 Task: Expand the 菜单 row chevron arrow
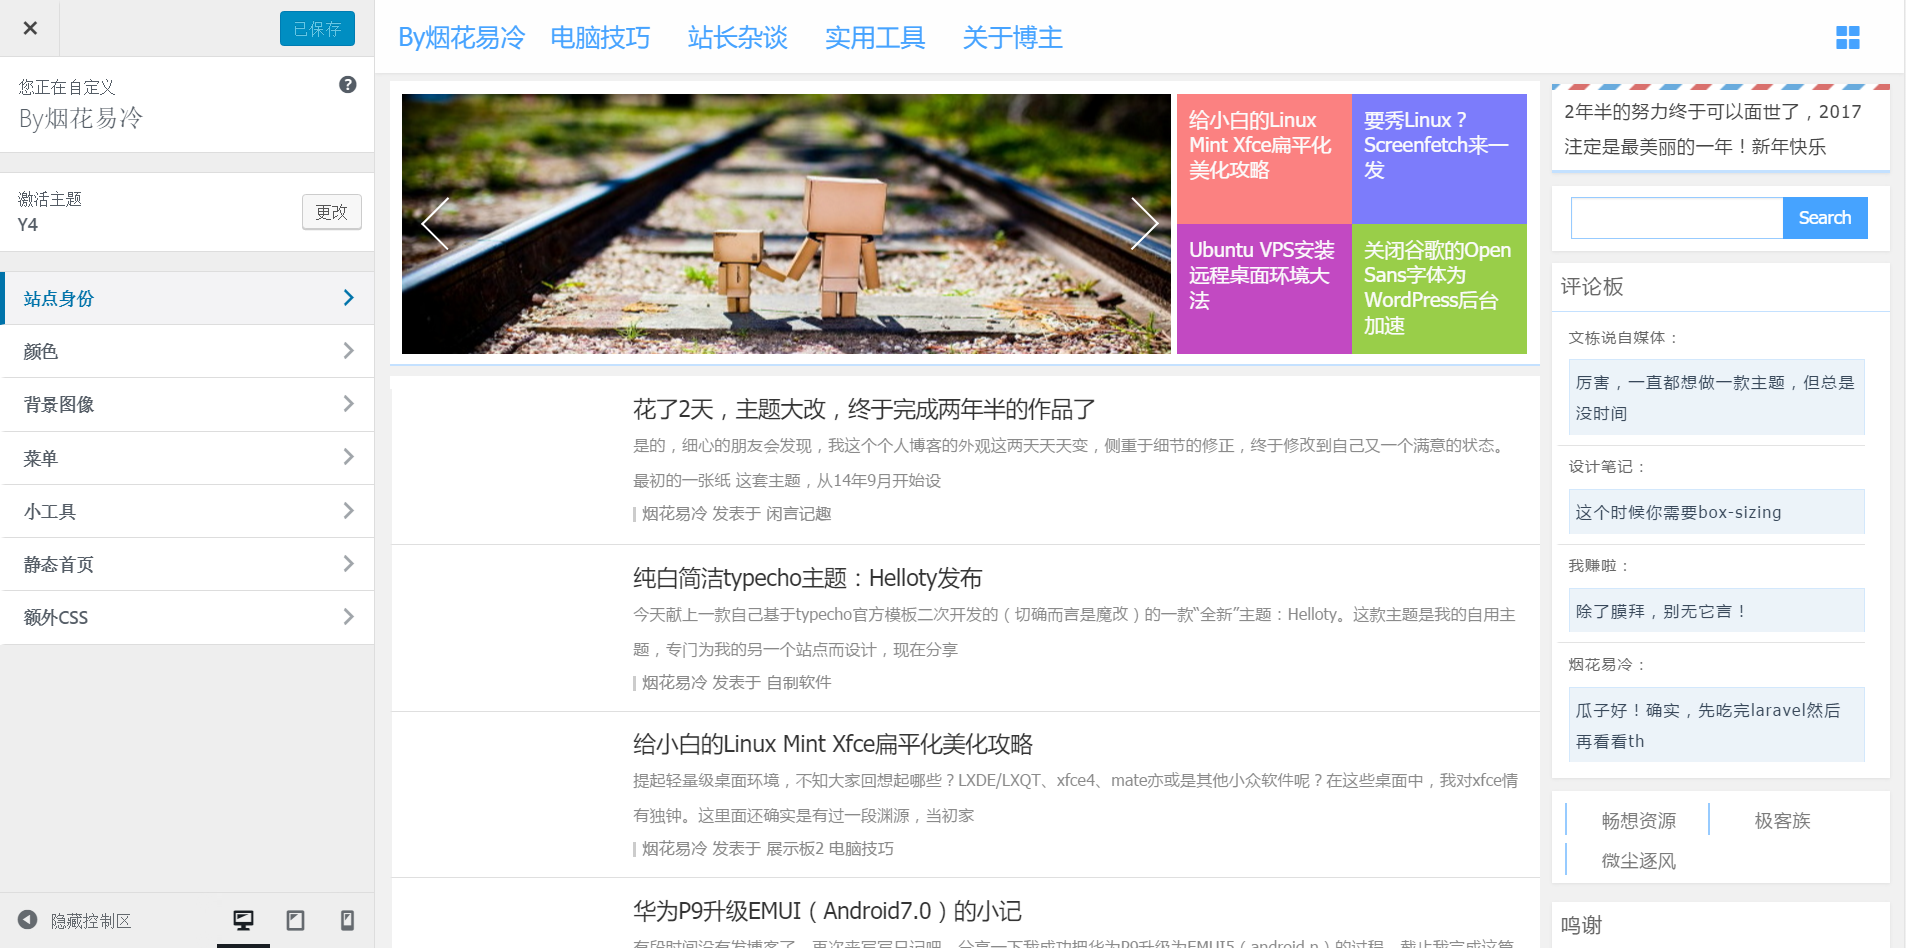click(x=348, y=457)
